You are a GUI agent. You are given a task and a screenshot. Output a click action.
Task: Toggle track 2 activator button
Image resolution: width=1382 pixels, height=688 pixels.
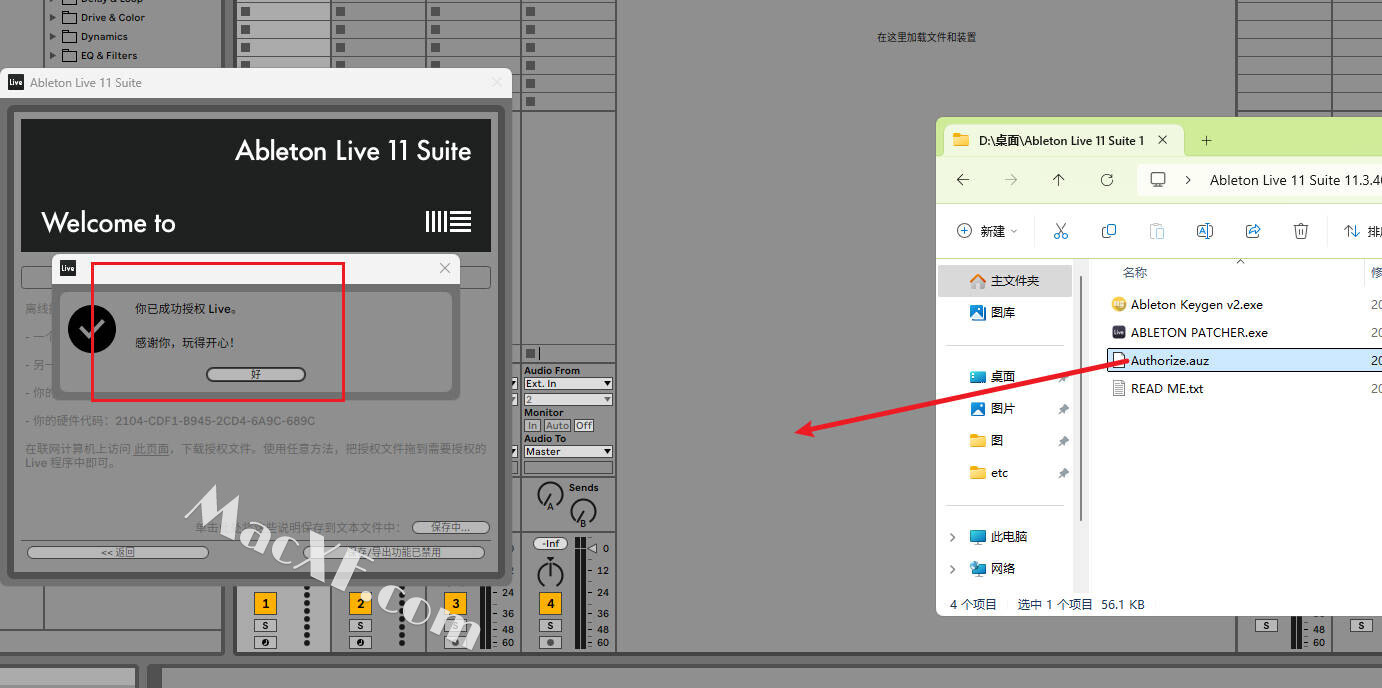[x=360, y=603]
